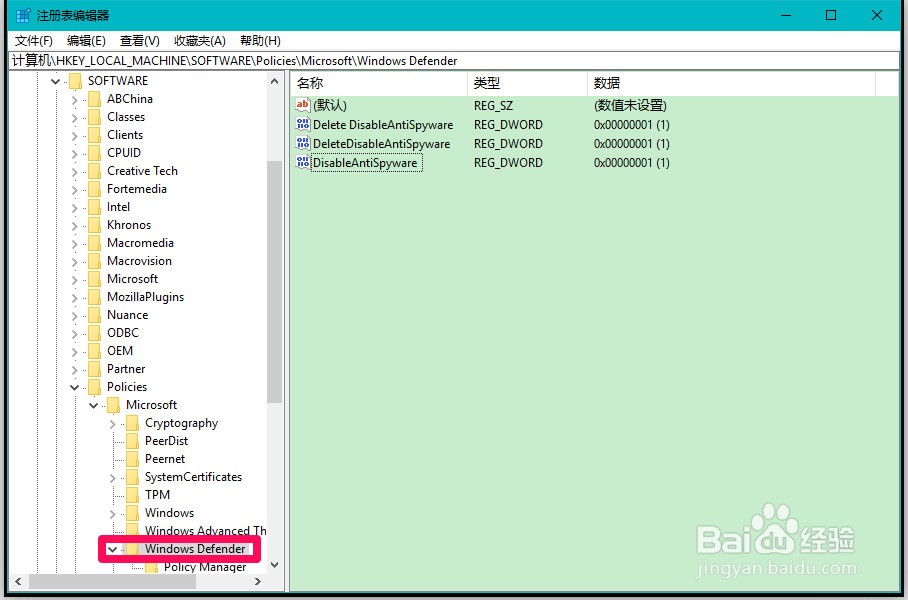The image size is (908, 600).
Task: Expand the ABChina key
Action: [x=75, y=100]
